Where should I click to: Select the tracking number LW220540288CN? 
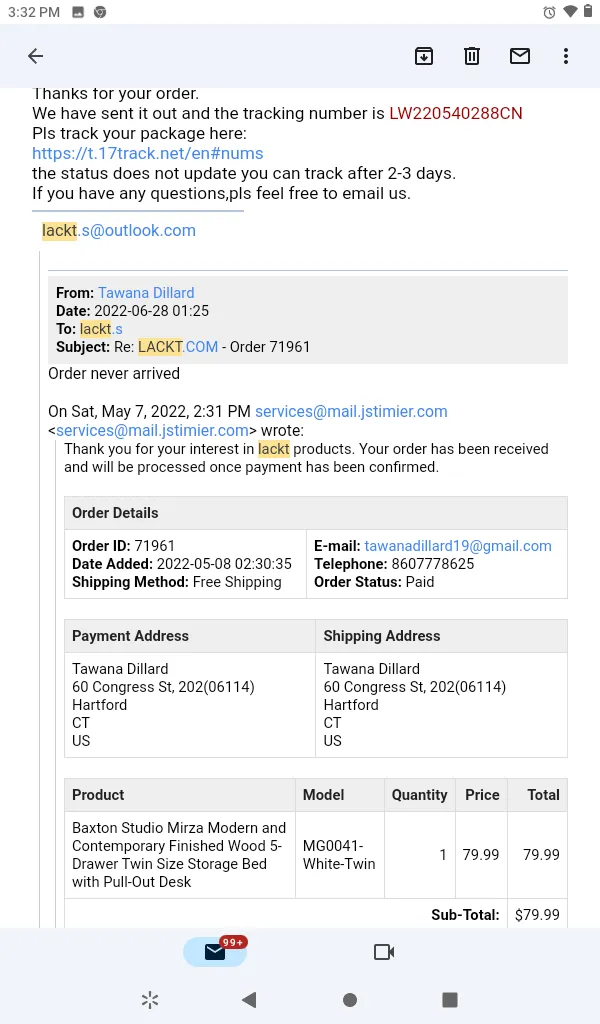(x=456, y=113)
